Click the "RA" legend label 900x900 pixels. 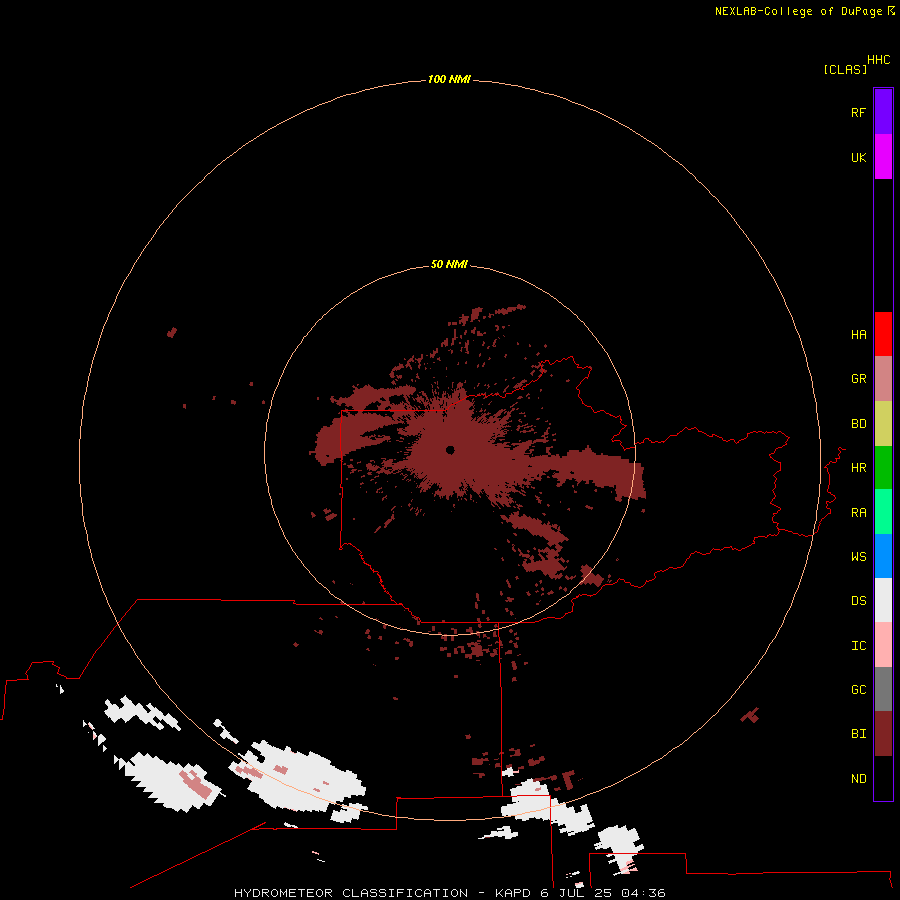point(859,513)
